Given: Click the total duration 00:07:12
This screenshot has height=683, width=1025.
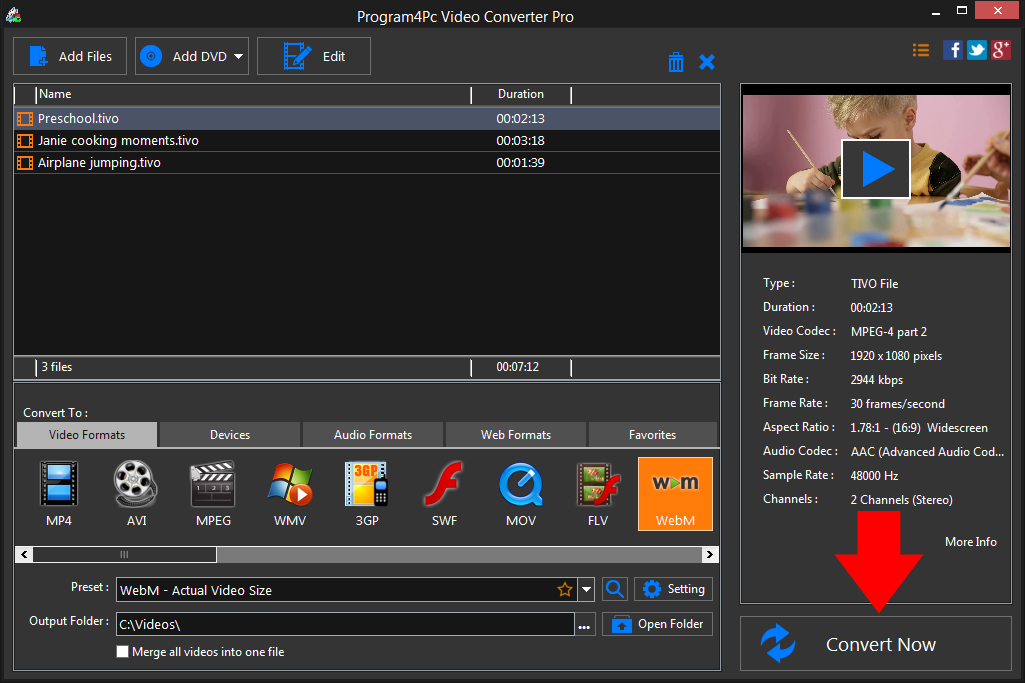Looking at the screenshot, I should click(x=518, y=367).
